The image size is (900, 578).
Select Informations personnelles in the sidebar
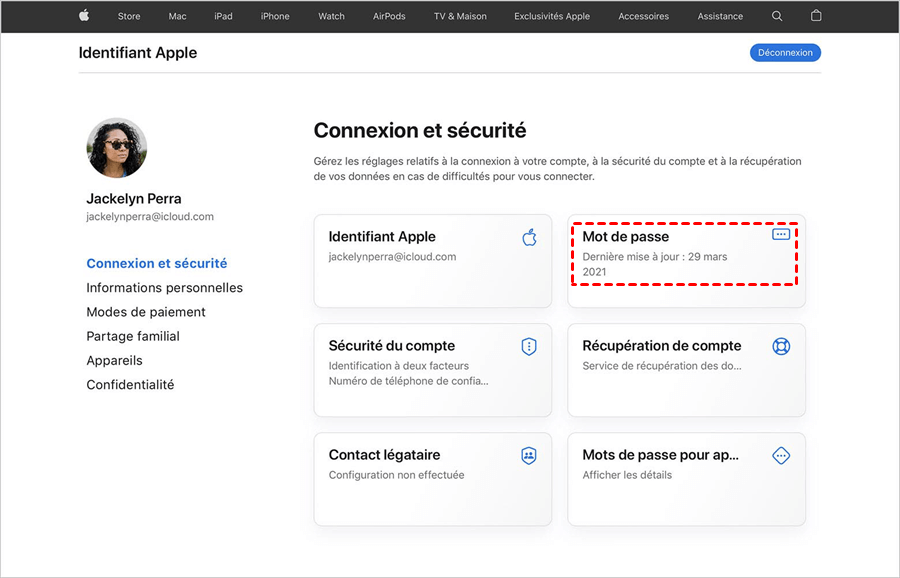[x=164, y=288]
